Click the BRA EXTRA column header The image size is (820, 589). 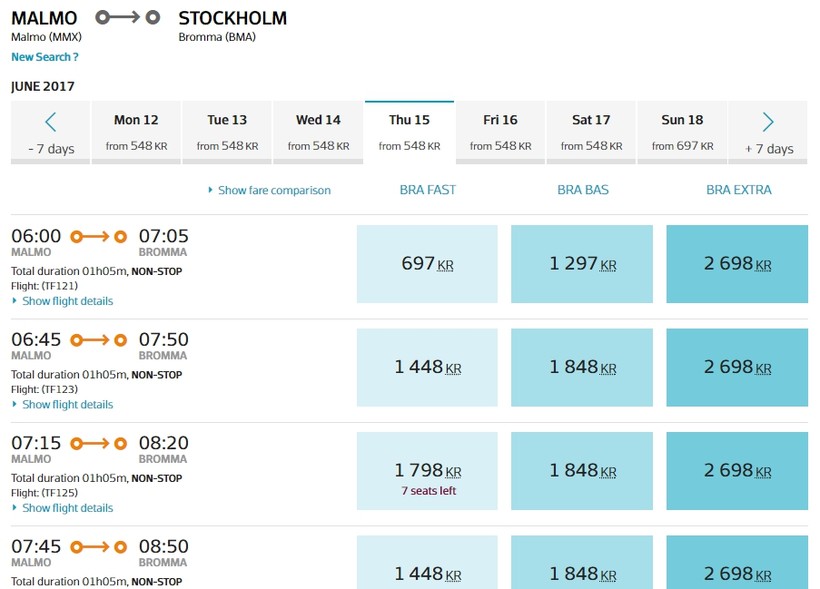[x=739, y=190]
